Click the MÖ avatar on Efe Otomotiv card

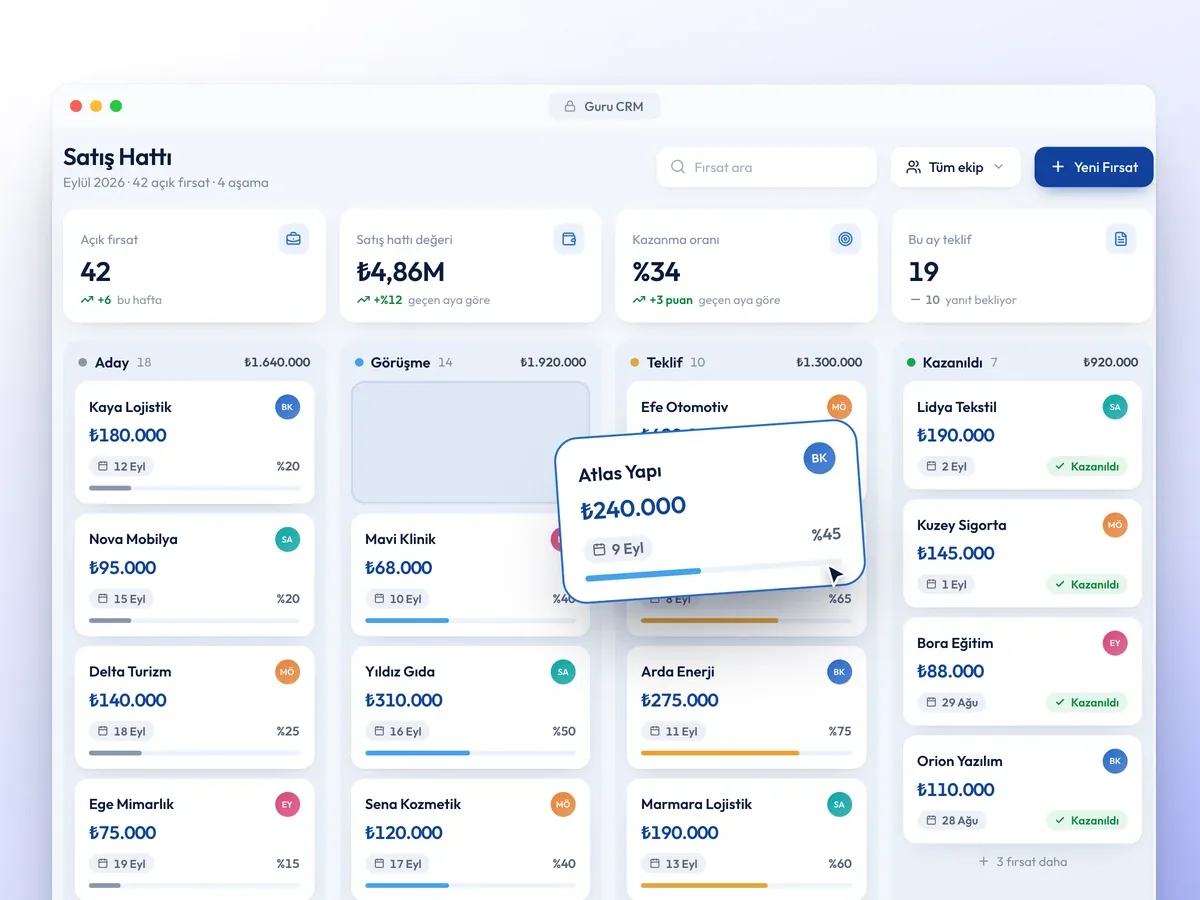point(839,406)
